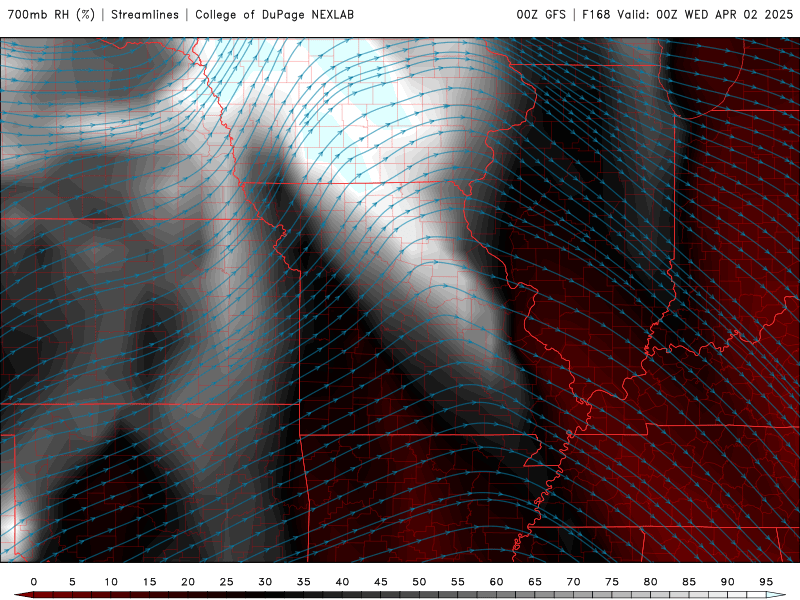The width and height of the screenshot is (800, 600).
Task: Click the "F168" forecast hour text
Action: pos(596,15)
